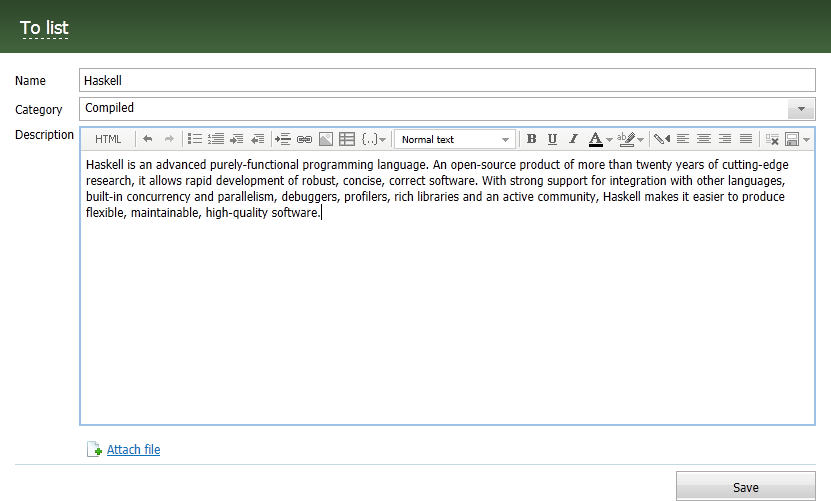Apply text highlight color

(626, 139)
